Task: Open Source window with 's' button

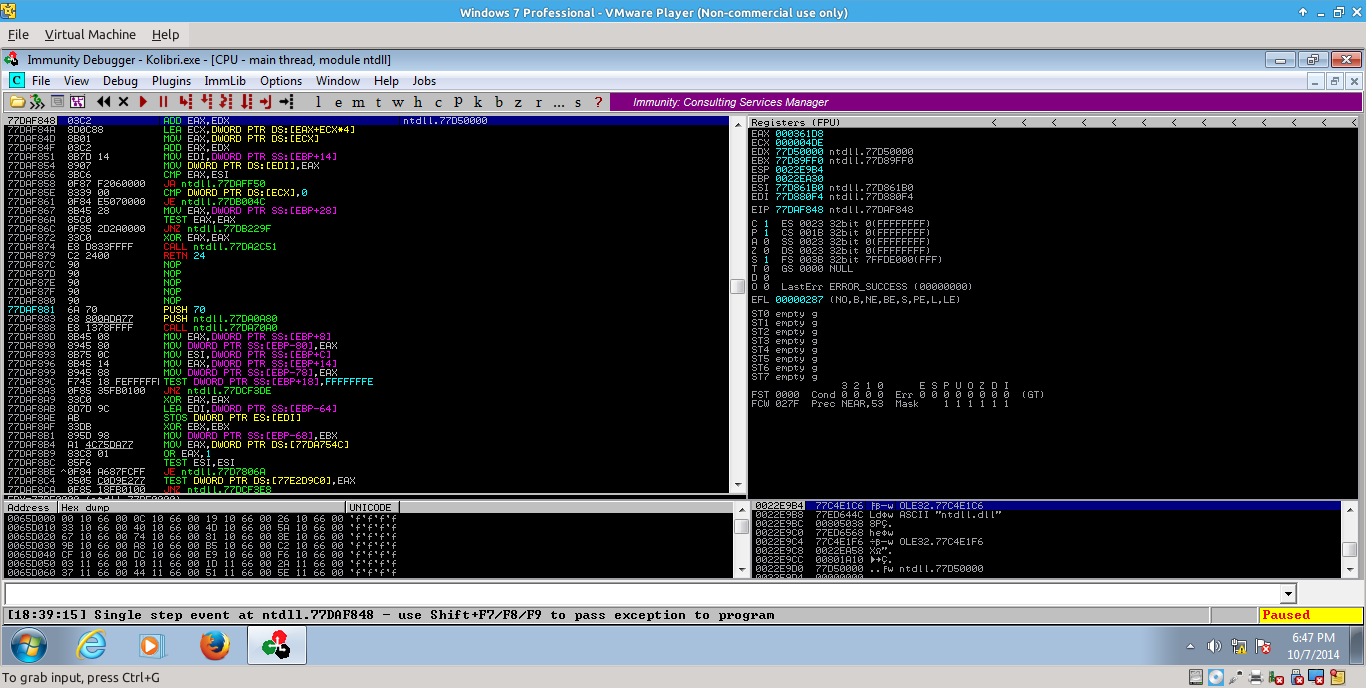Action: [x=578, y=102]
